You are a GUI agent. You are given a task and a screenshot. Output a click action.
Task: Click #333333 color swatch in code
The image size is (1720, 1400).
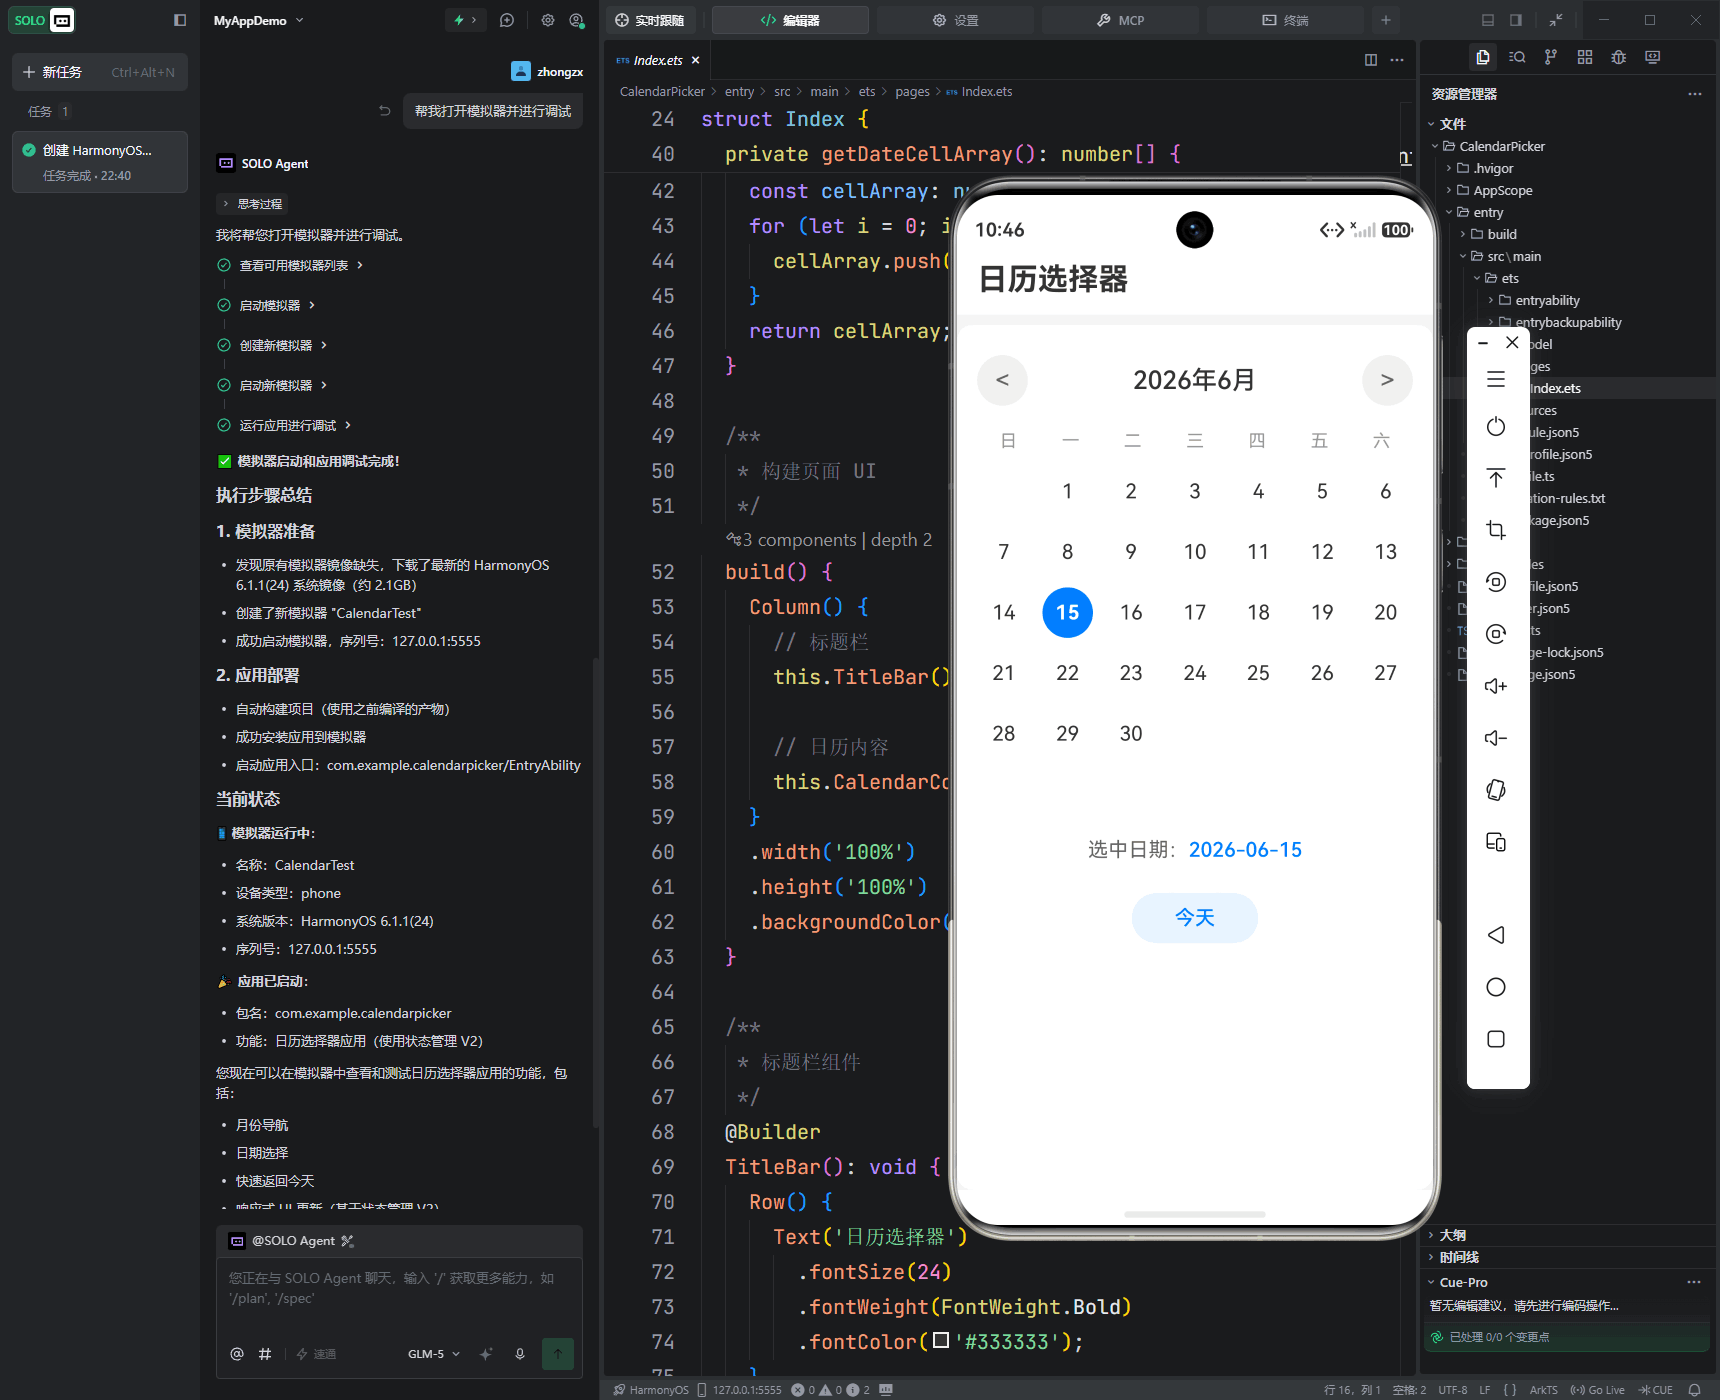[940, 1341]
